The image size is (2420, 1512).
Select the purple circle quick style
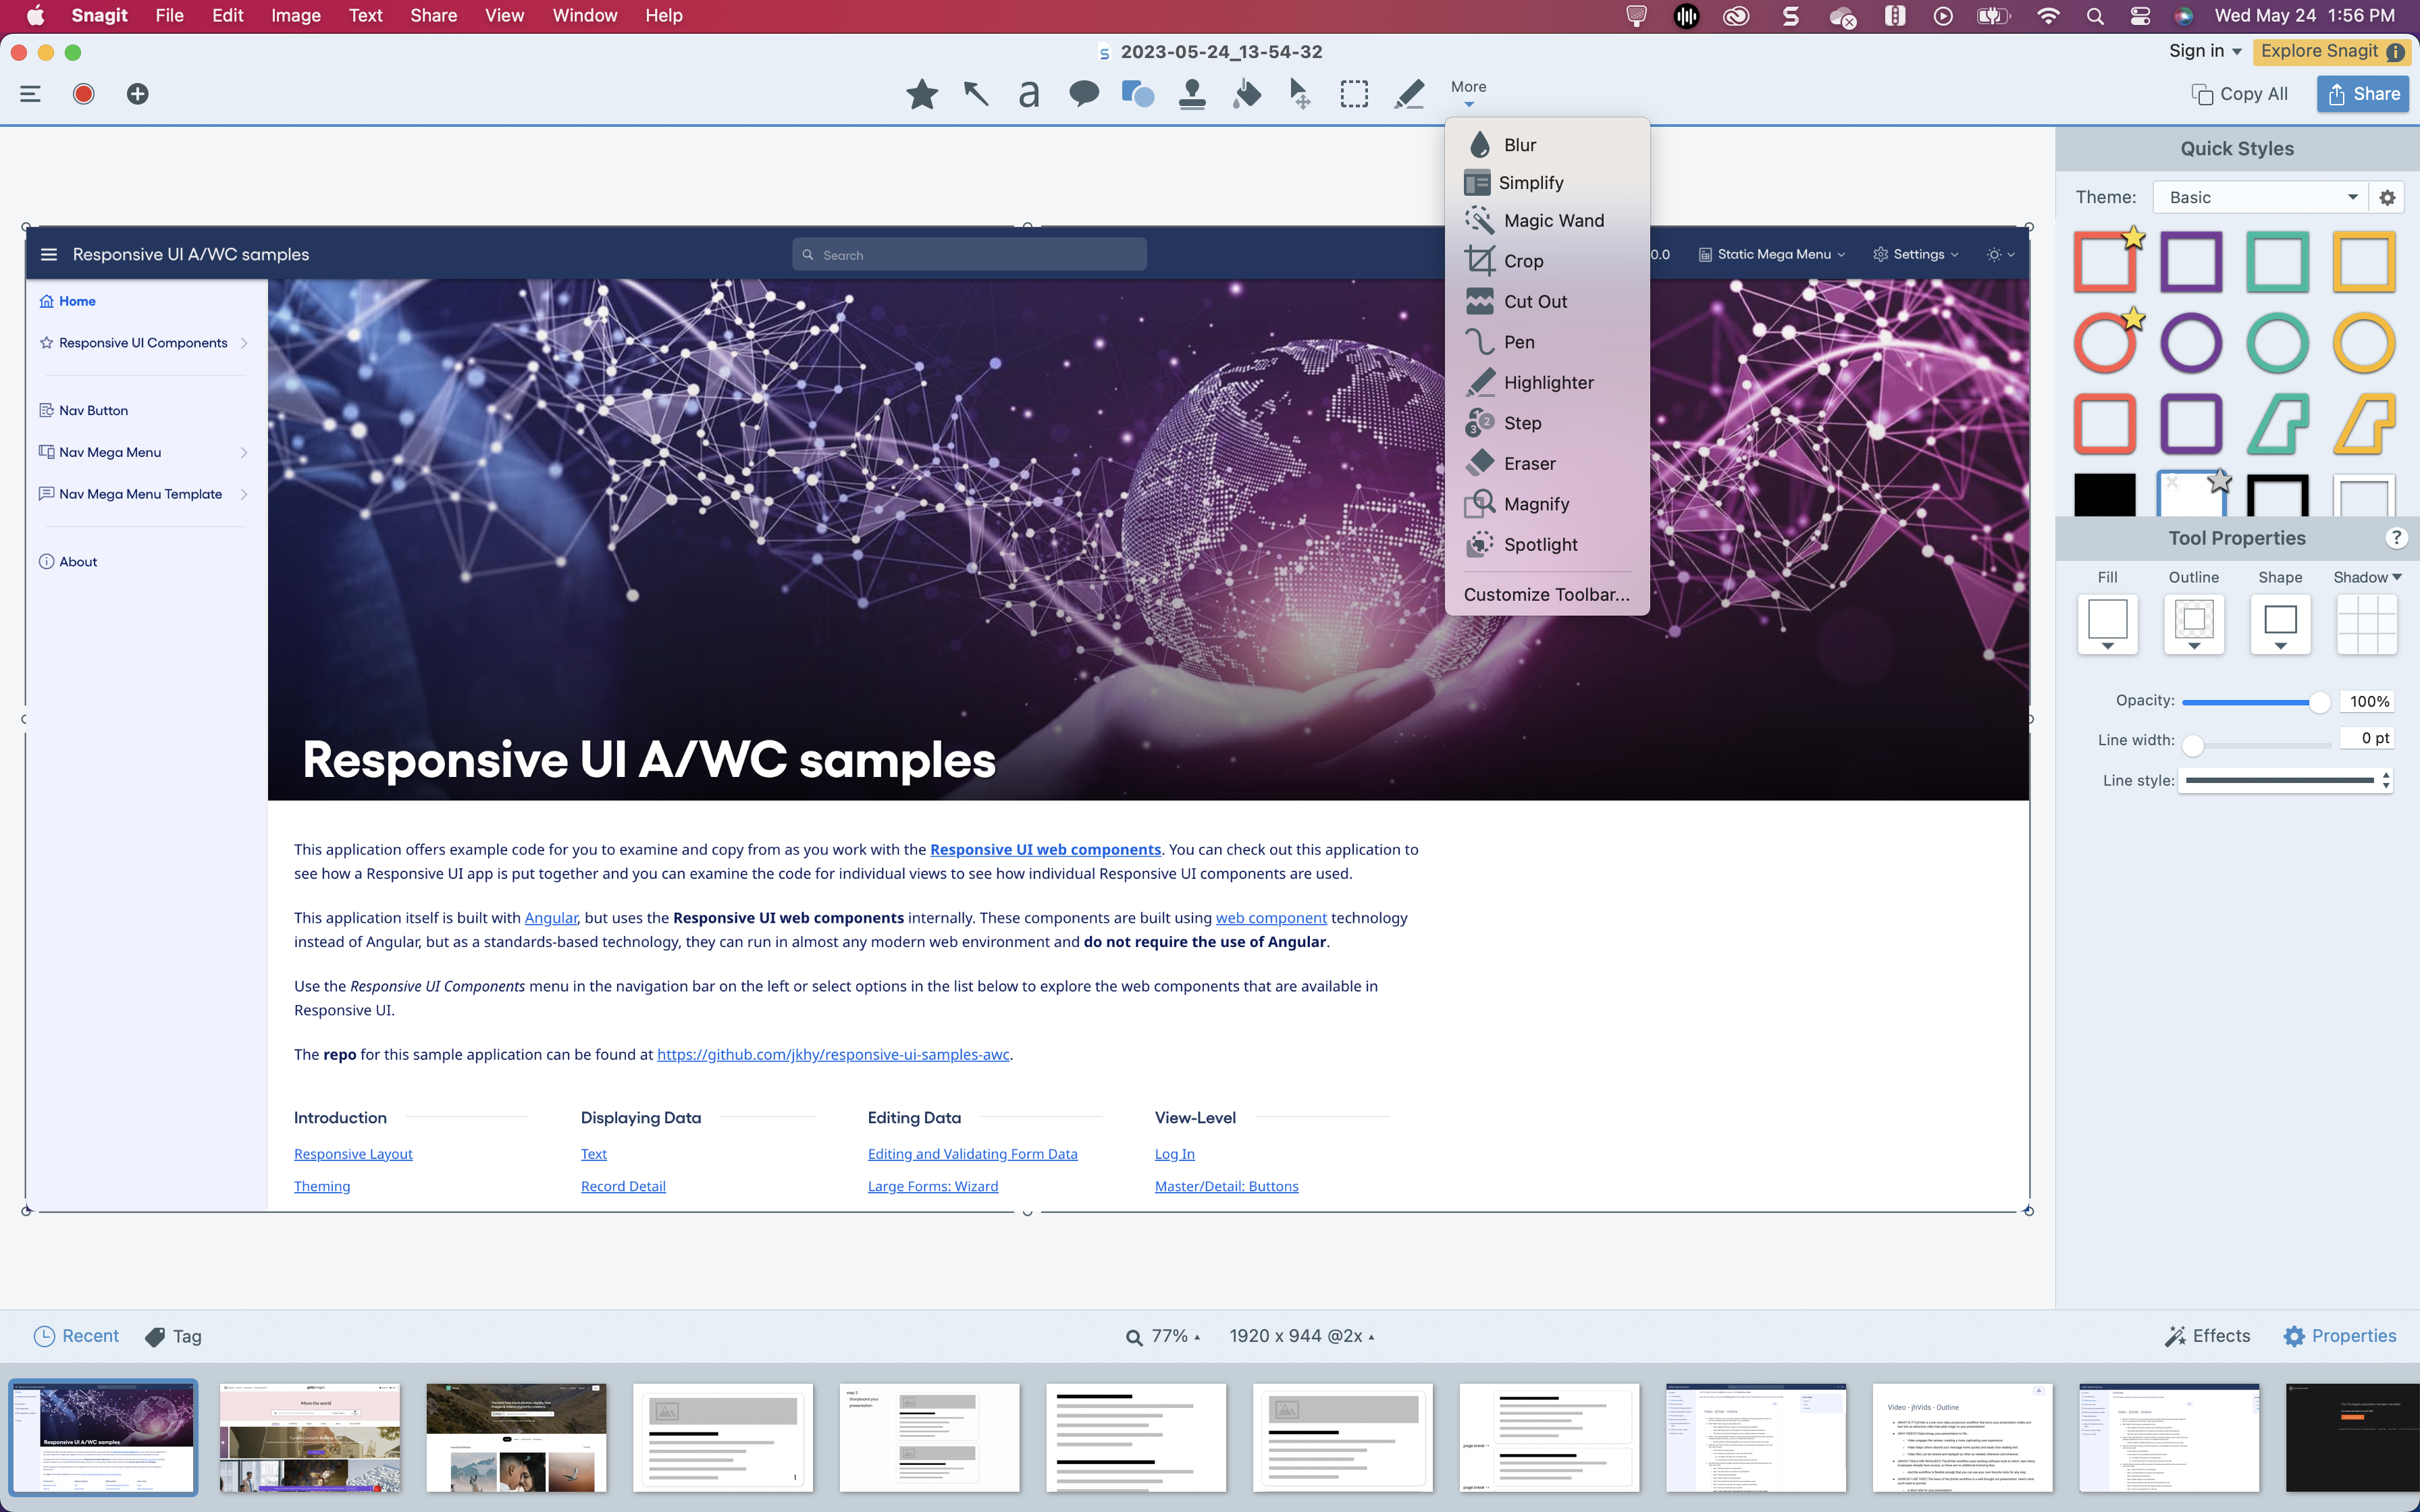pyautogui.click(x=2191, y=343)
